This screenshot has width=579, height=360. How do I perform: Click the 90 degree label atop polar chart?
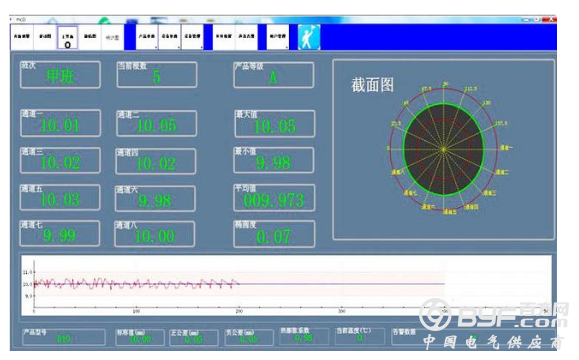[x=446, y=84]
